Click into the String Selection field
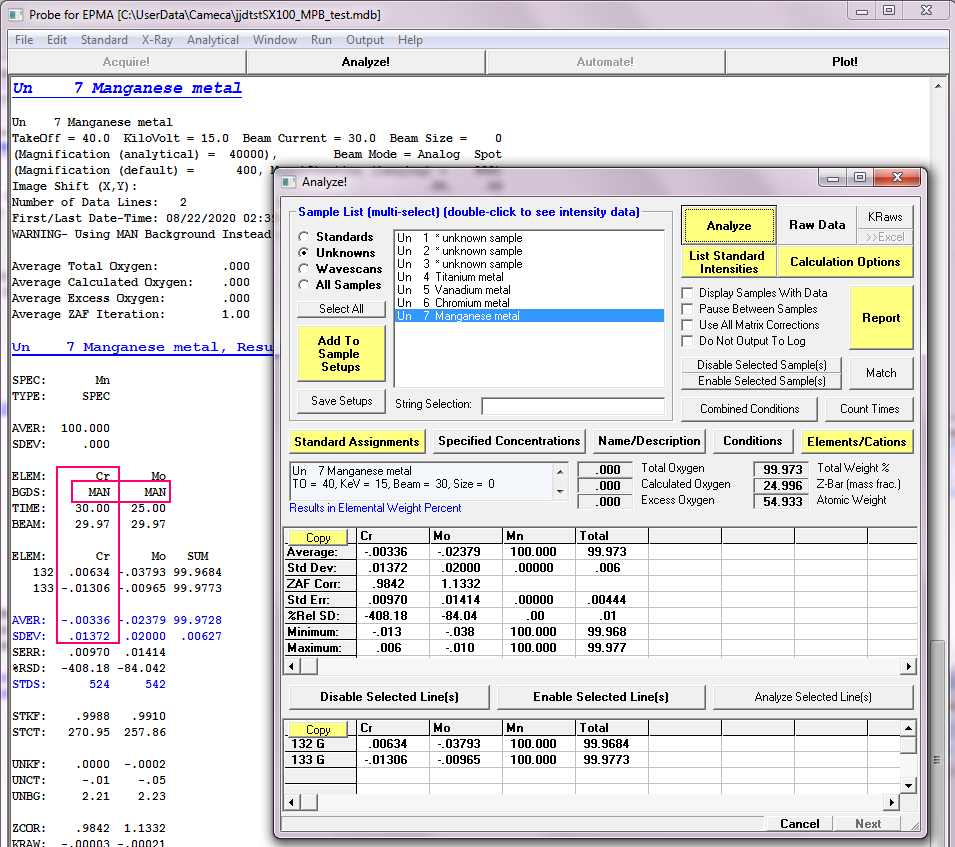 click(x=572, y=405)
